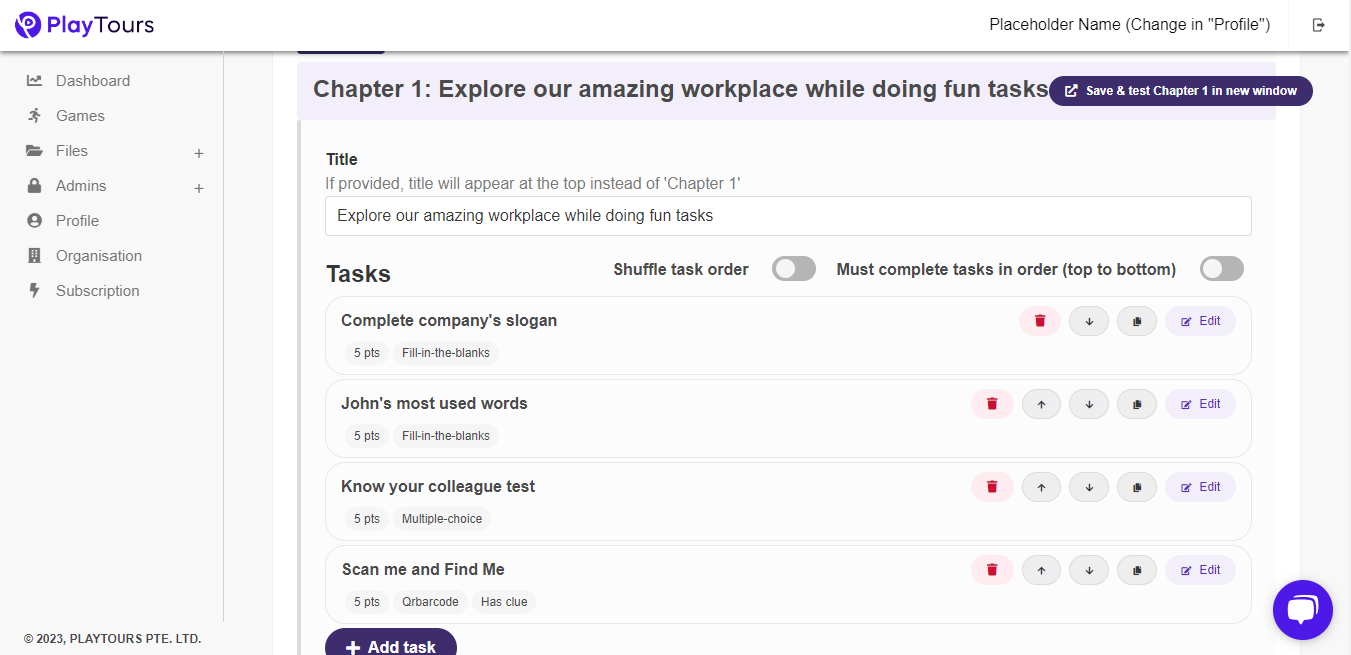The height and width of the screenshot is (655, 1351).
Task: Duplicate the Complete company's slogan task
Action: click(1137, 321)
